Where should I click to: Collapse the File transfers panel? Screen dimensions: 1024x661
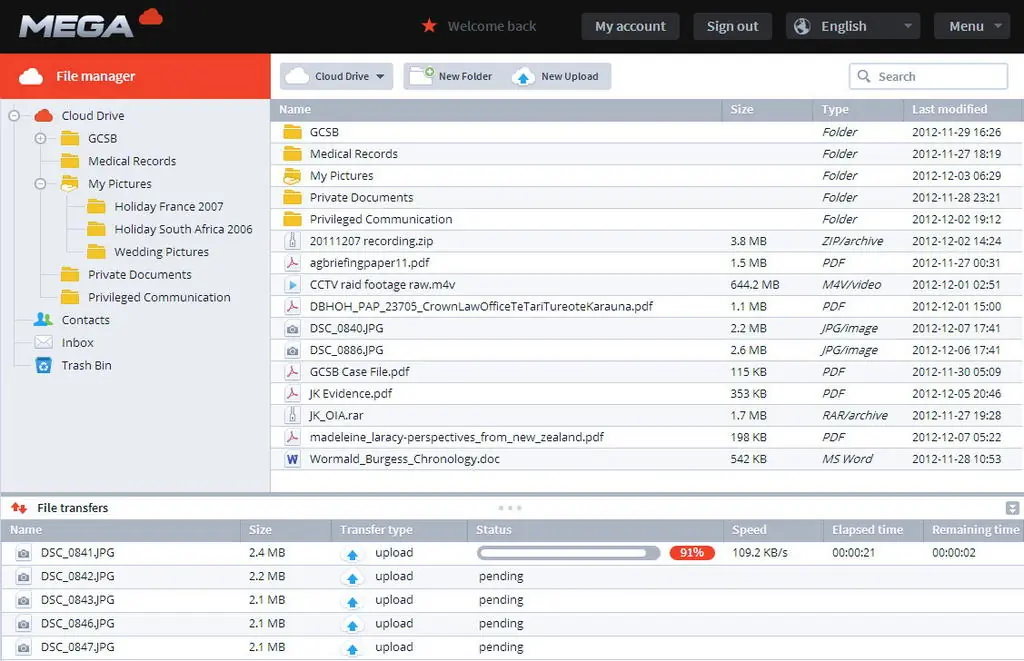coord(1011,507)
